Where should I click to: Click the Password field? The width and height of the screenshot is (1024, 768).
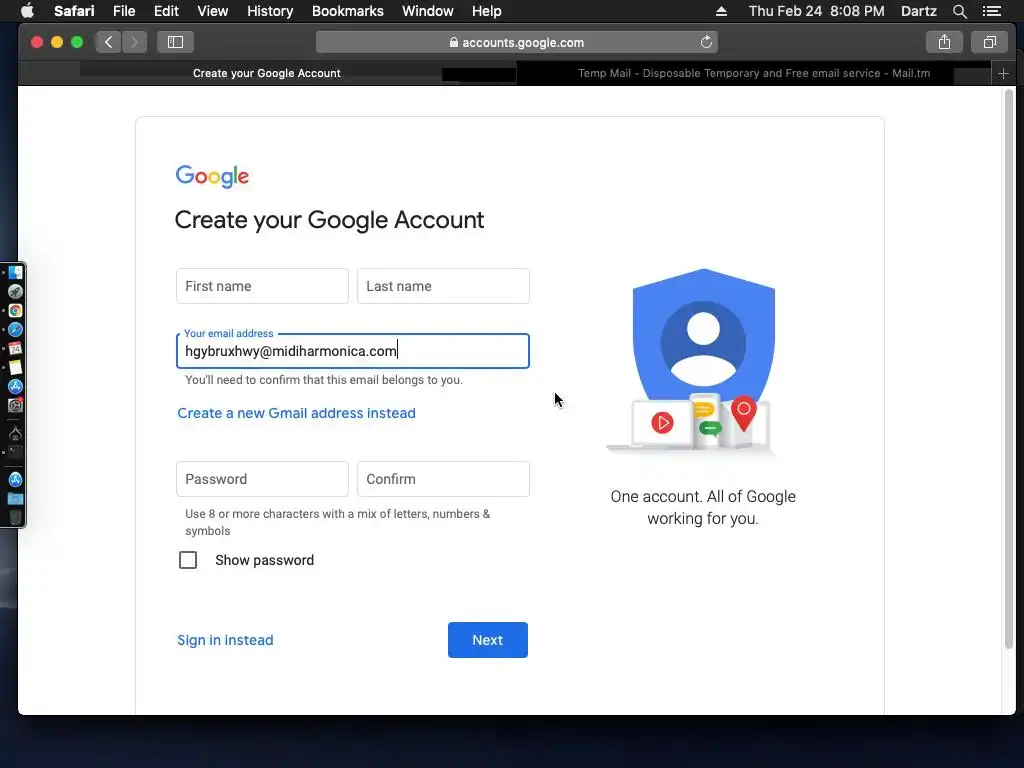(263, 479)
